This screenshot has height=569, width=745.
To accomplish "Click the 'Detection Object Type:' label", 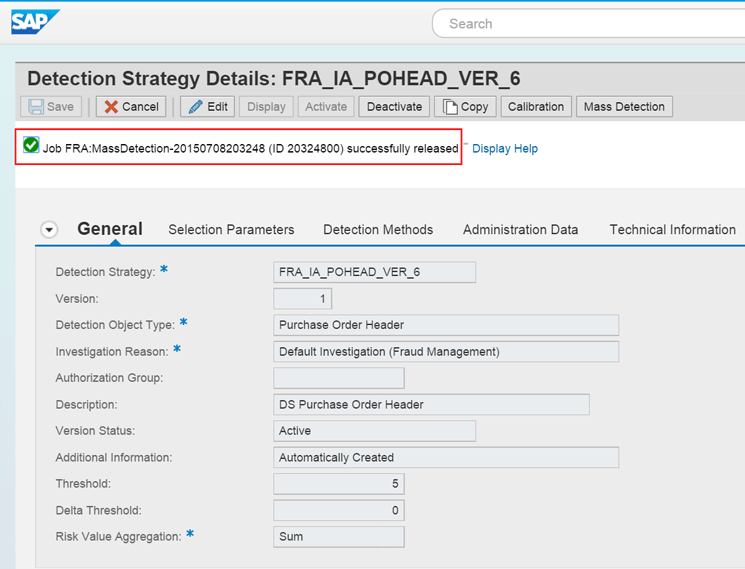I will coord(115,325).
